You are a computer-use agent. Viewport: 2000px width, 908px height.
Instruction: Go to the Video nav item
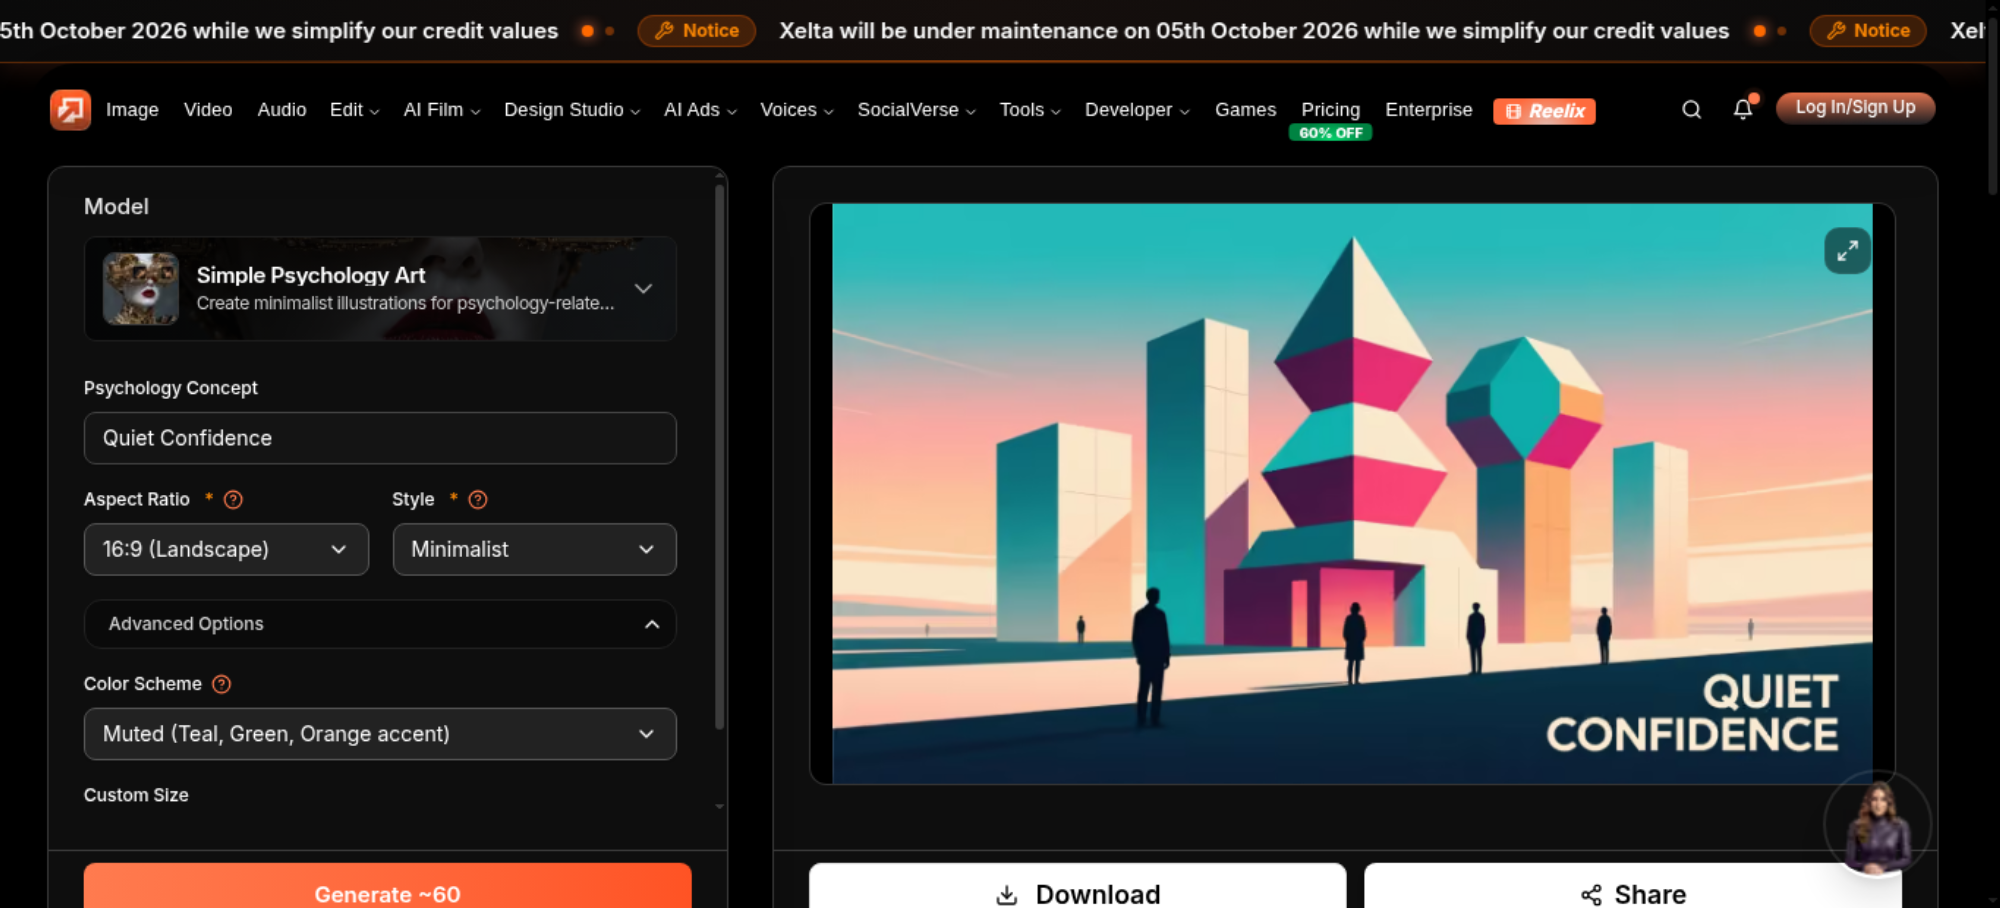(x=208, y=110)
